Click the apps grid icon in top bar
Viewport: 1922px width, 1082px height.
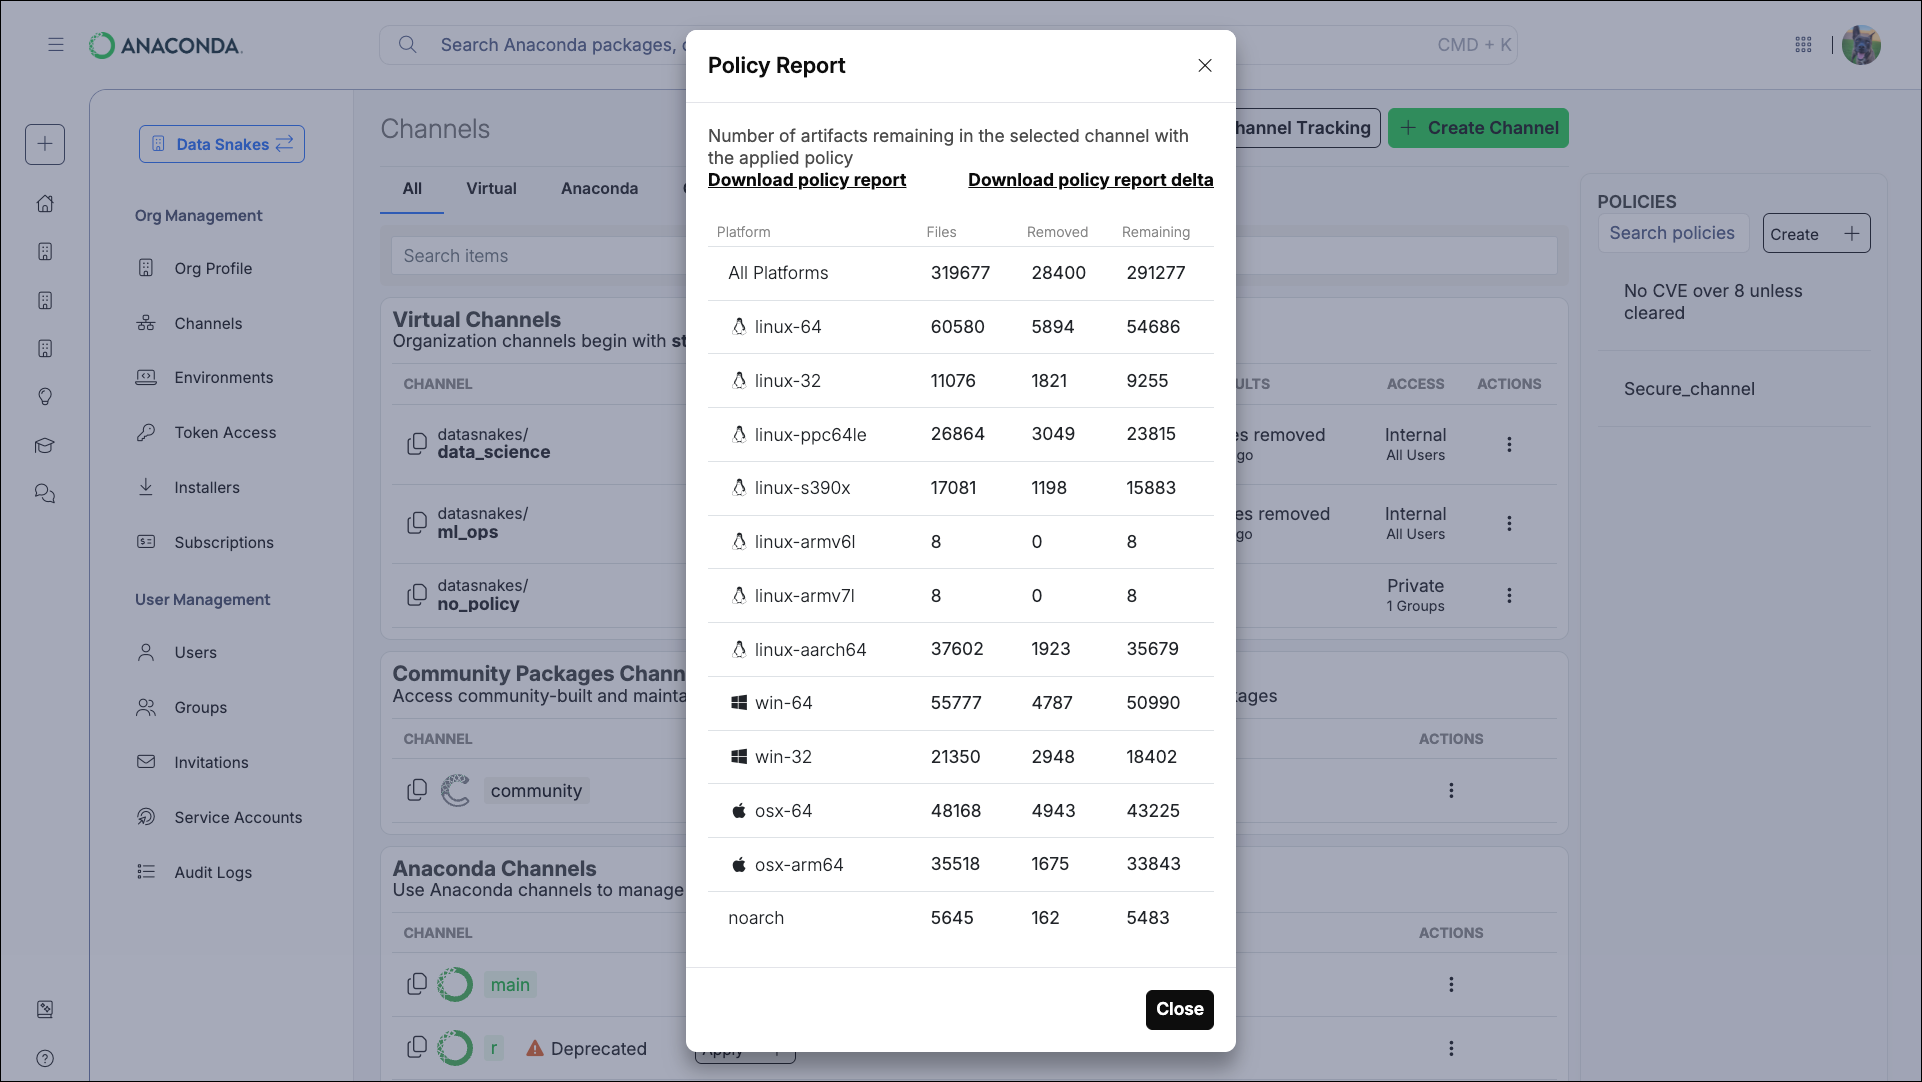click(1804, 44)
